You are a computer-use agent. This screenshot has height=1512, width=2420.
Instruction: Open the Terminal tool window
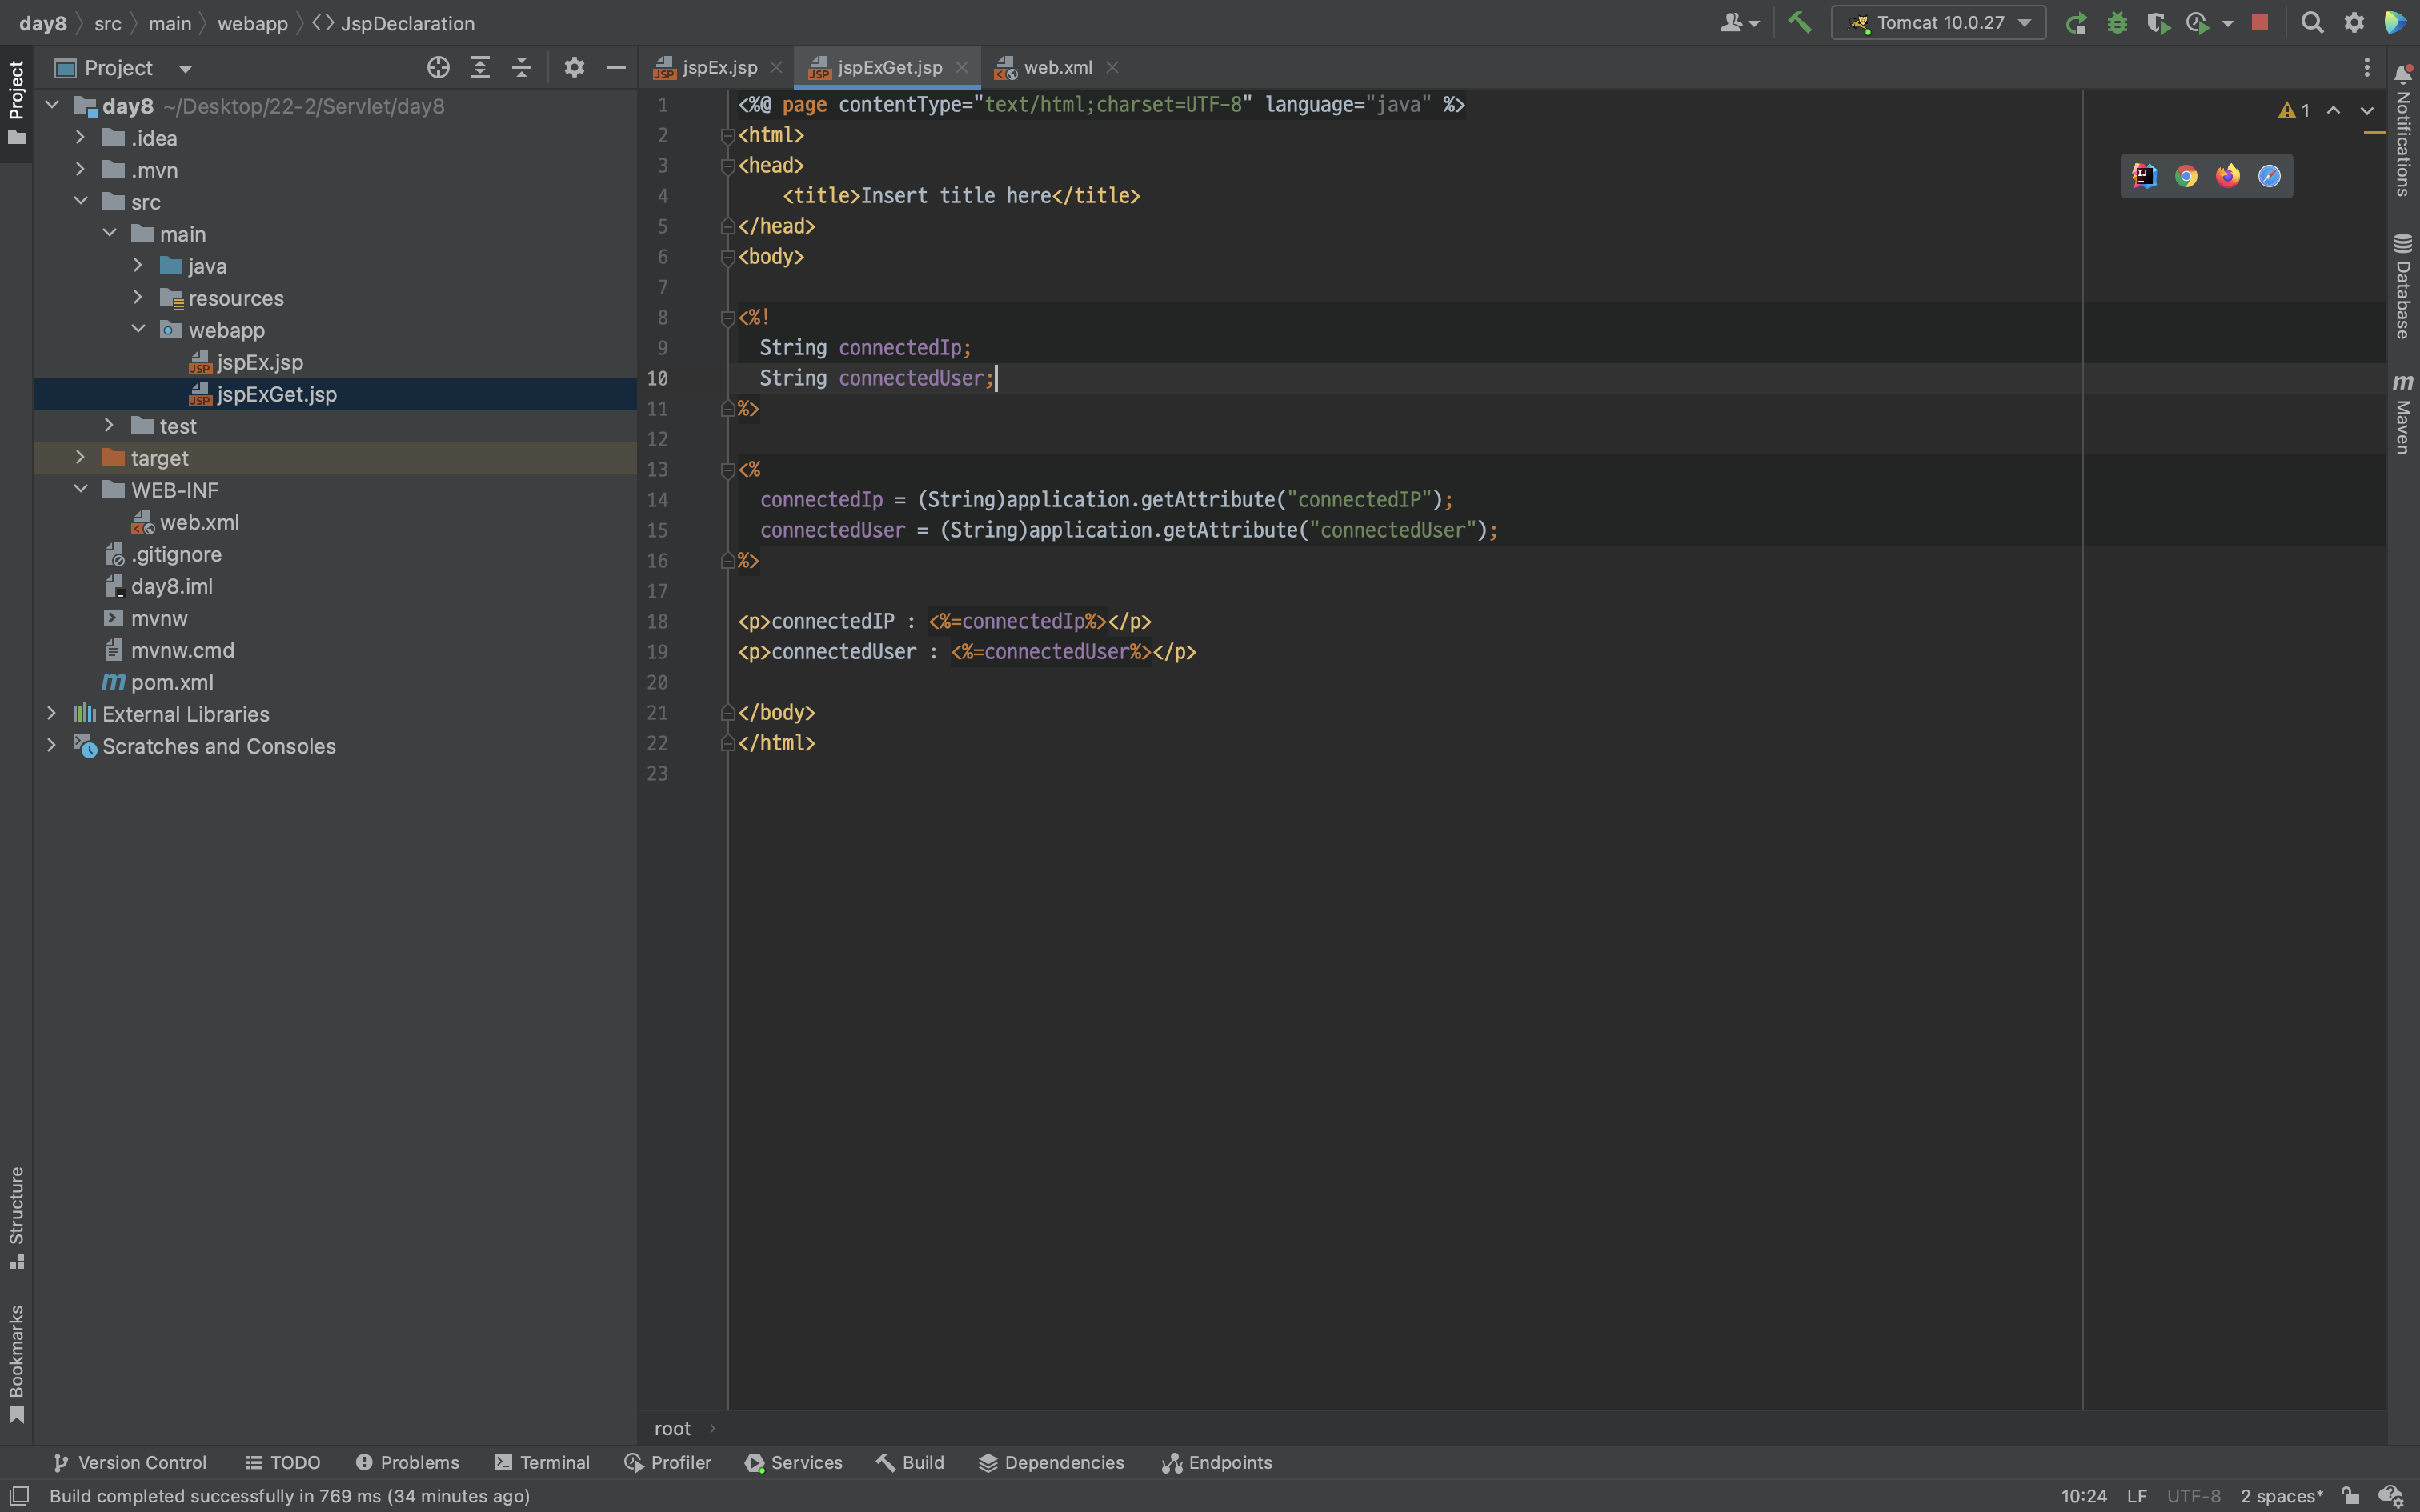542,1462
